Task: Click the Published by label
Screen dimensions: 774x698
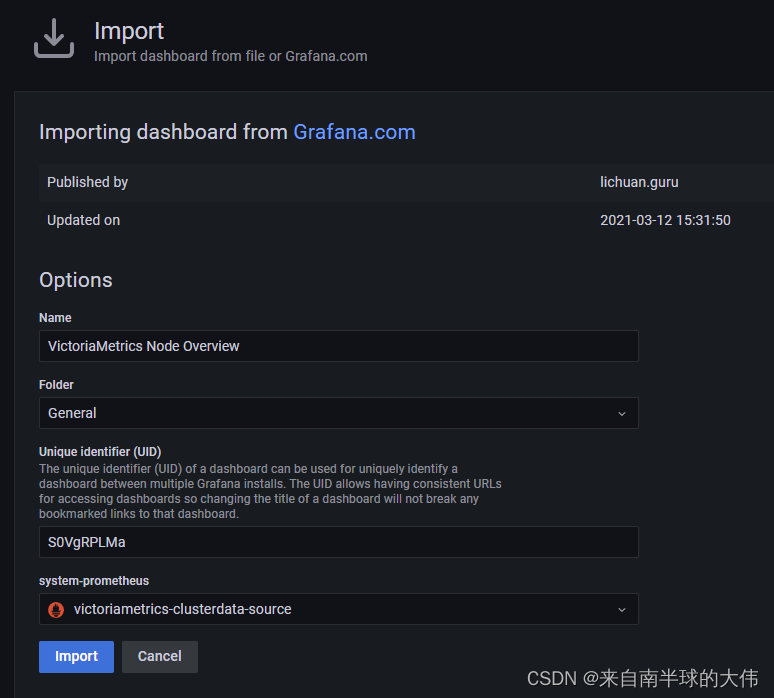Action: (x=87, y=182)
